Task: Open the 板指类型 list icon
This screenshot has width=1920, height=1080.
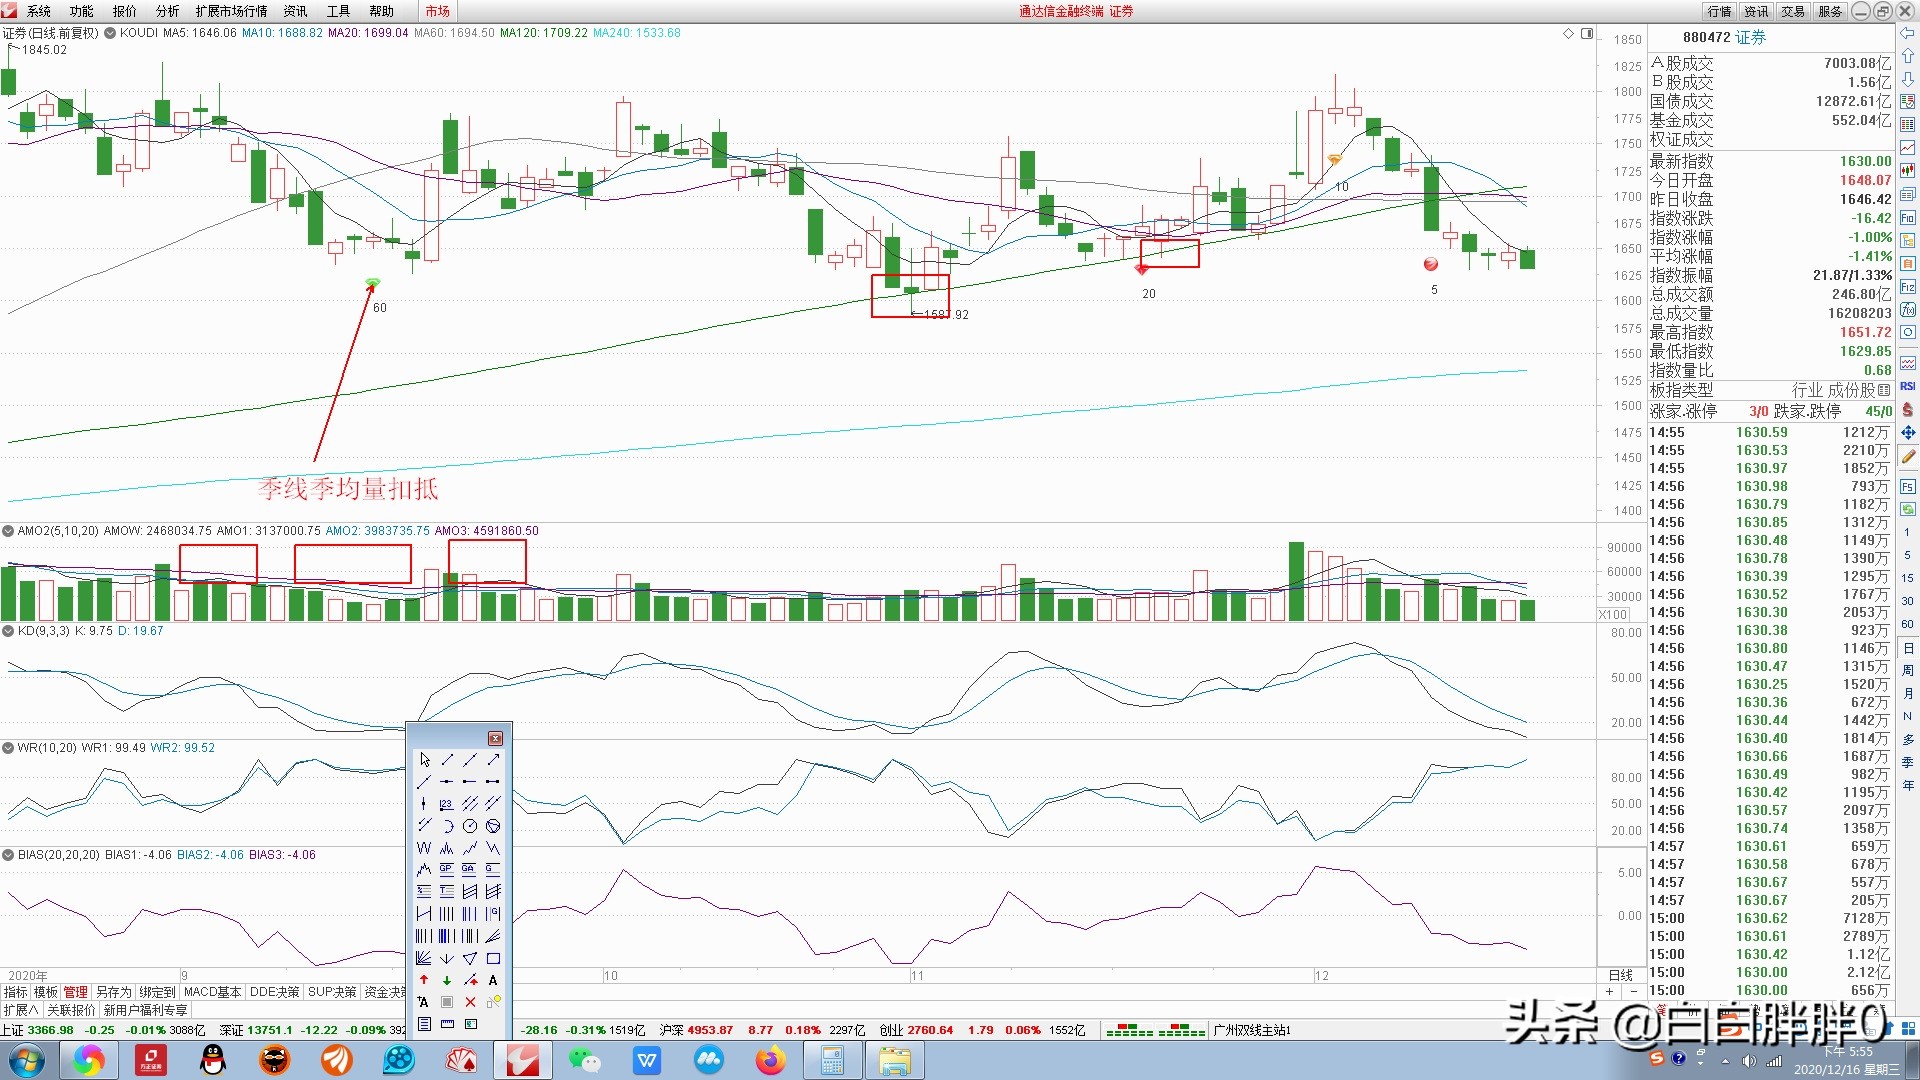Action: [1884, 390]
